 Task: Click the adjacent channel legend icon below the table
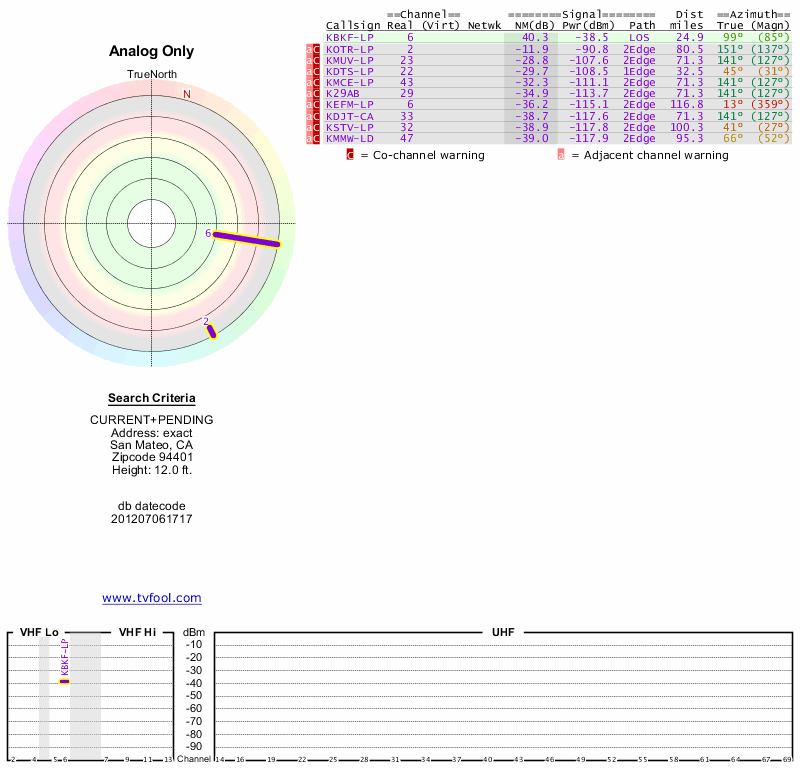click(561, 155)
